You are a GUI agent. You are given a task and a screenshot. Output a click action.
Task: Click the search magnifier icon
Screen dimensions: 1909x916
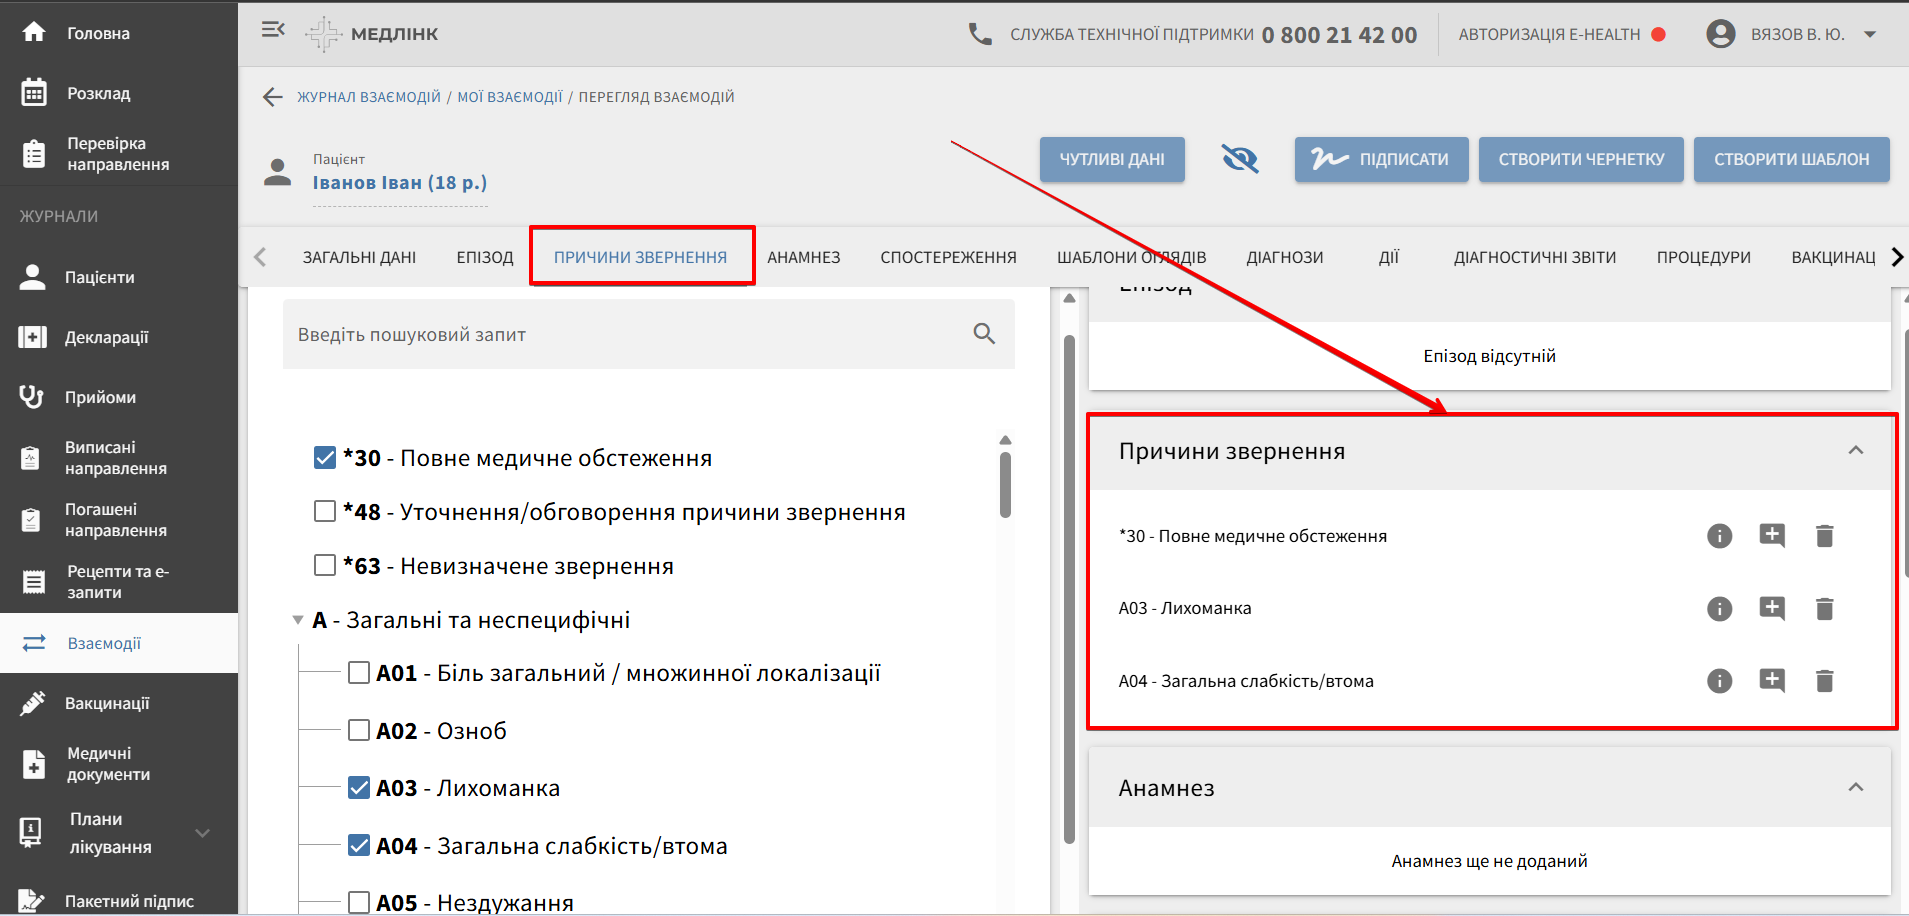click(984, 334)
